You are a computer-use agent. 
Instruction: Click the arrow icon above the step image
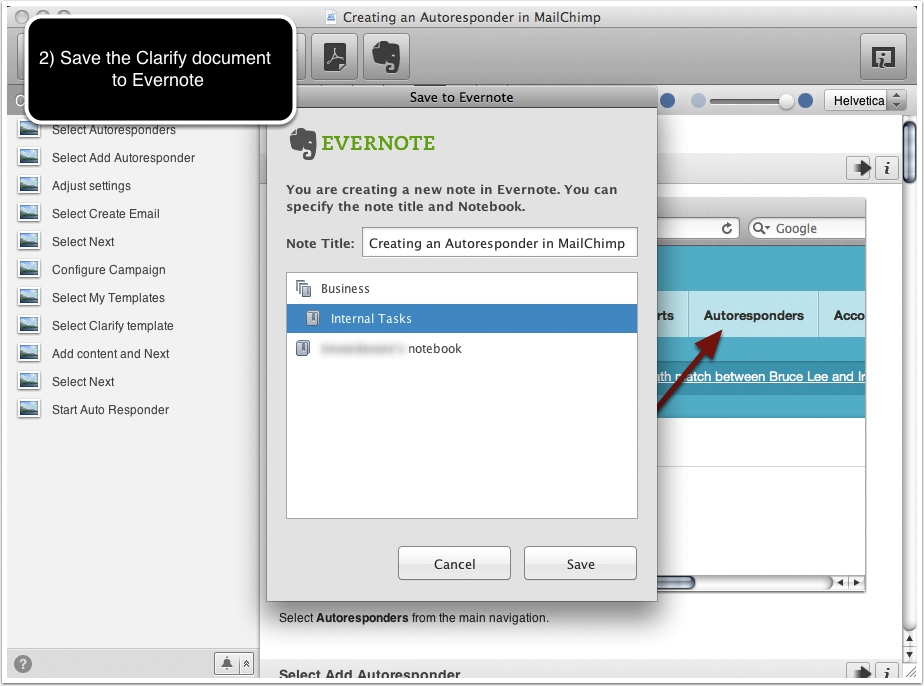860,168
